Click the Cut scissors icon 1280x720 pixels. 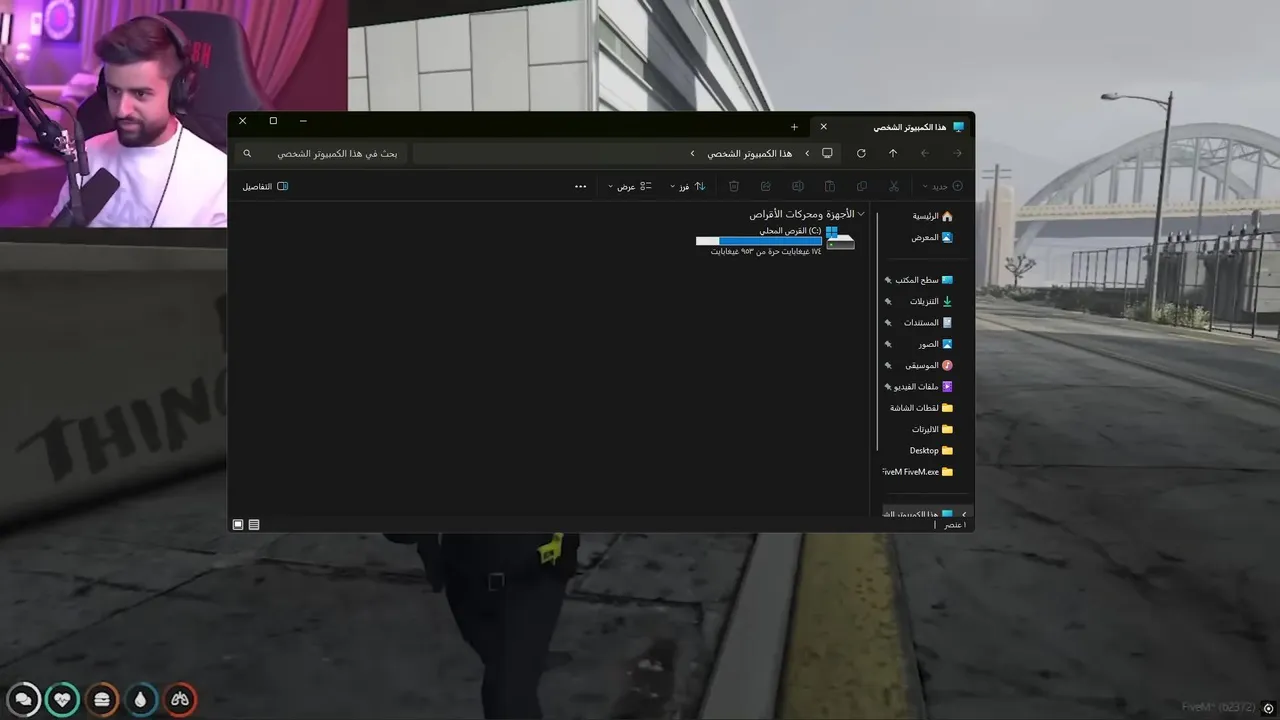point(894,186)
